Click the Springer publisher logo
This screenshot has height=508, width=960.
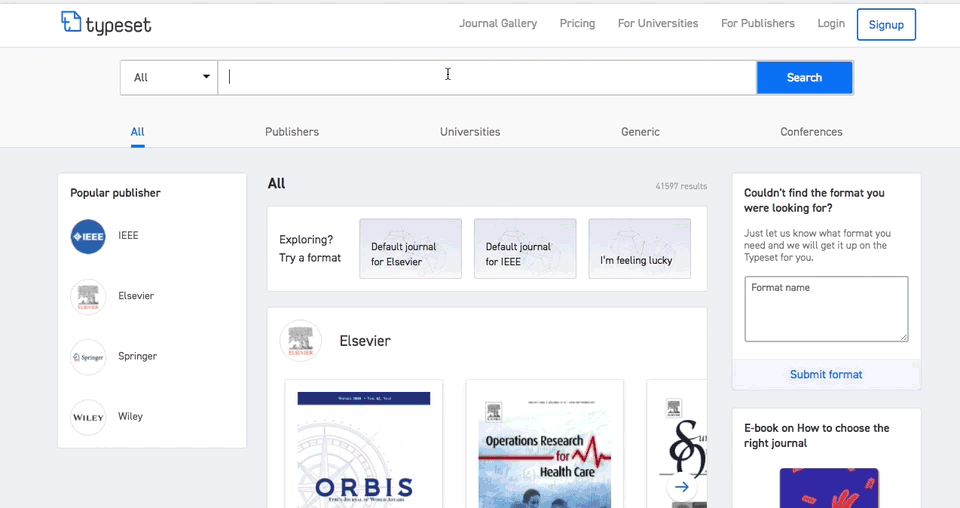click(x=88, y=357)
